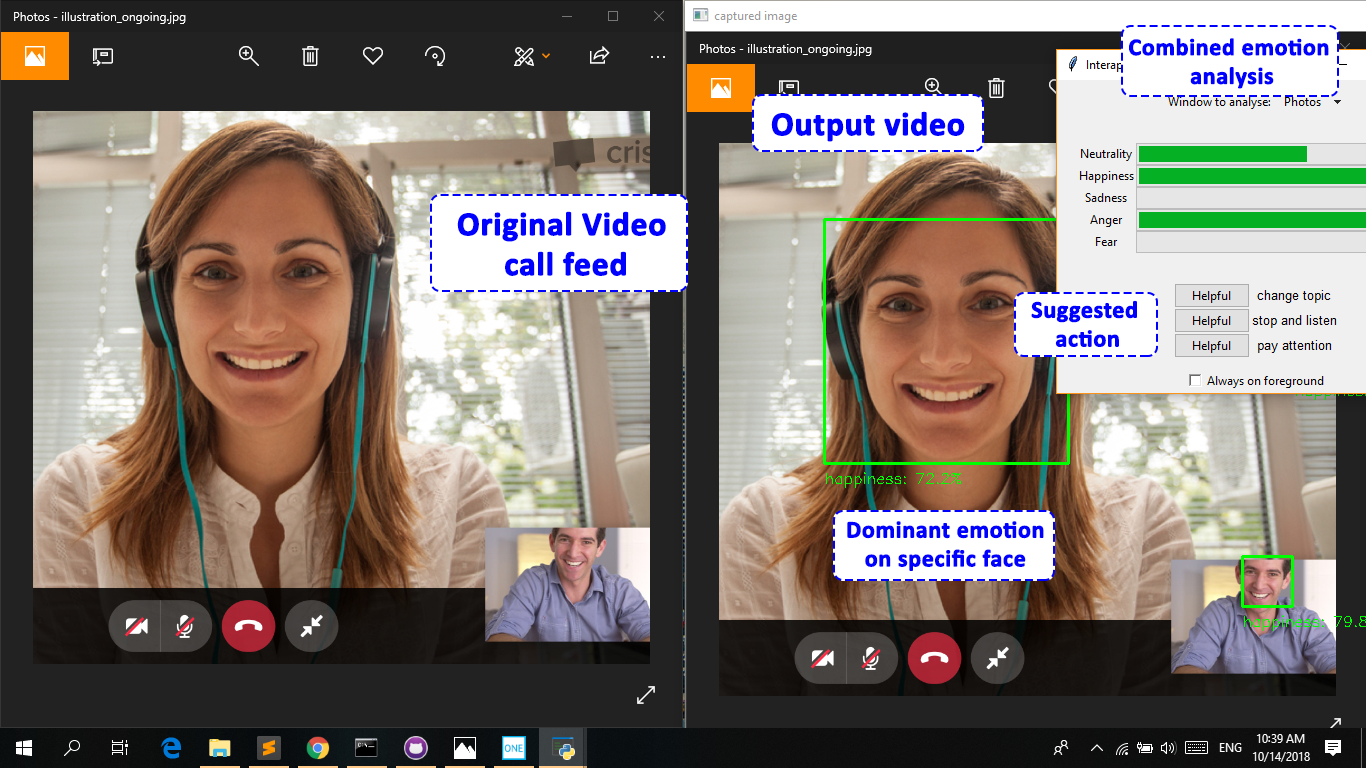Viewport: 1366px width, 768px height.
Task: Launch Microsoft Edge from the taskbar
Action: tap(171, 748)
